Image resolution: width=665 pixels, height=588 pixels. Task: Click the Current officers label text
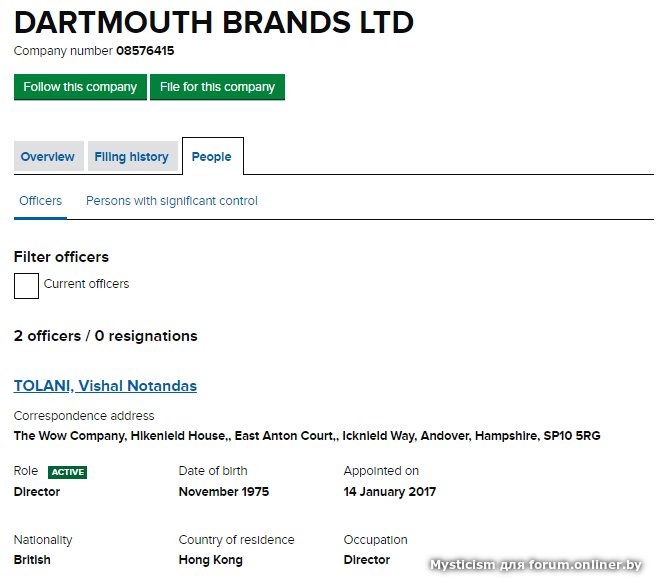tap(86, 284)
